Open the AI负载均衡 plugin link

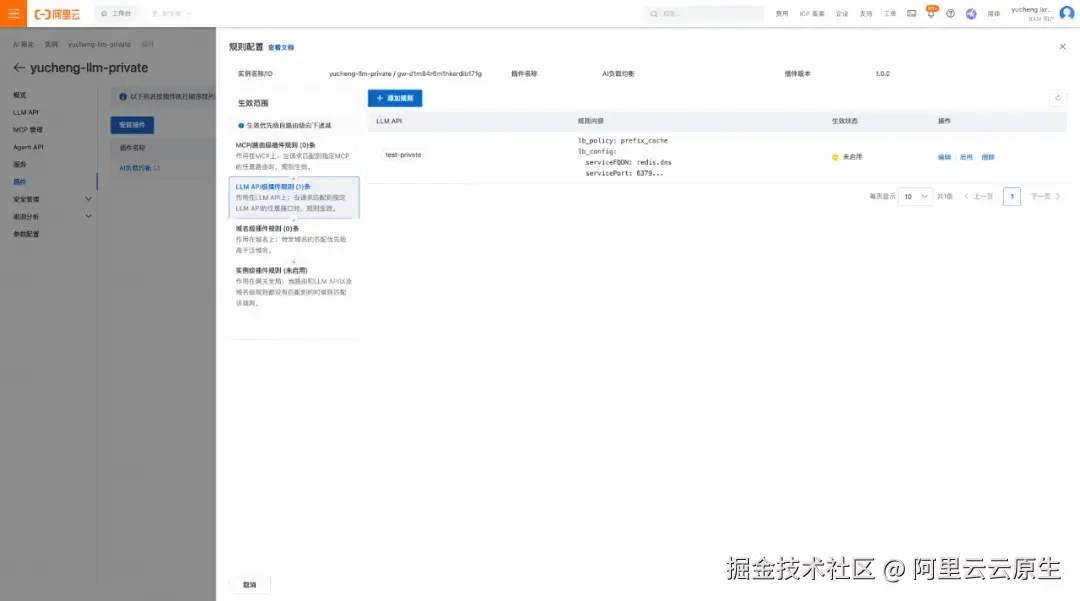pos(139,168)
